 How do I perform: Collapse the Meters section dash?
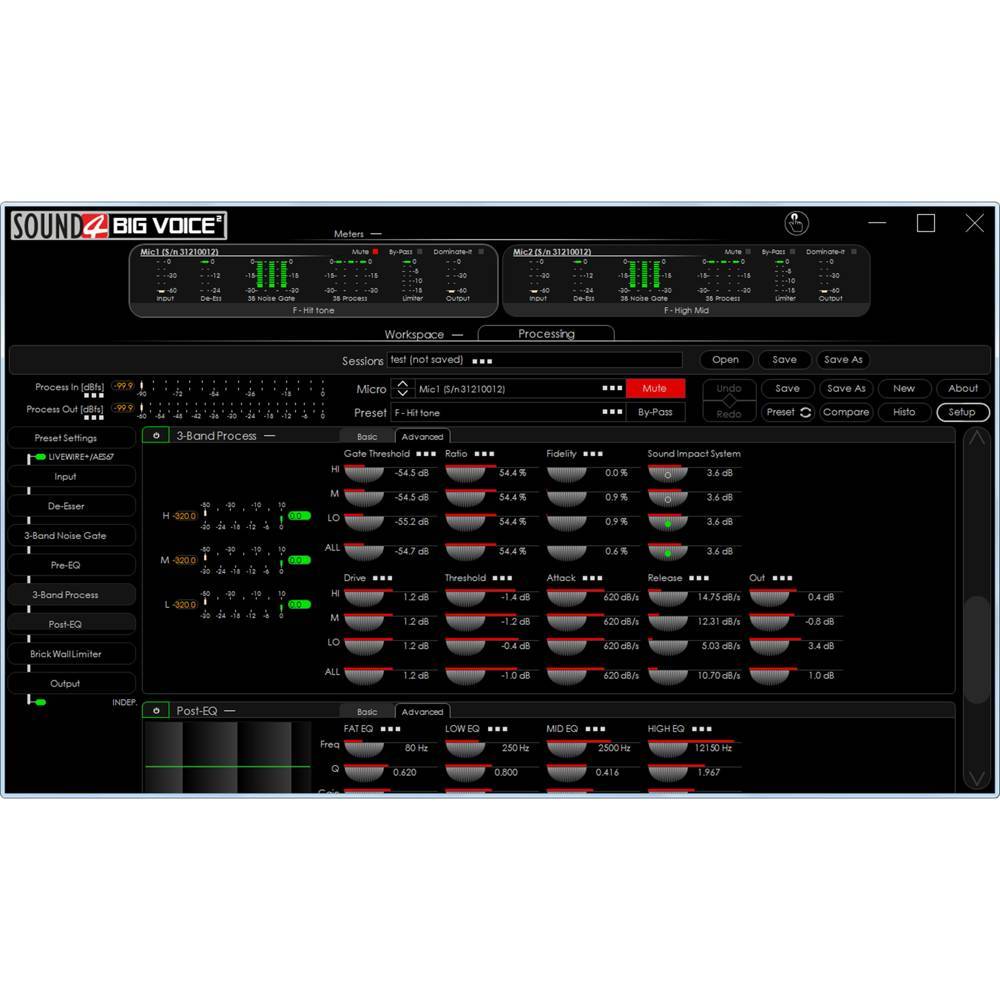(376, 234)
